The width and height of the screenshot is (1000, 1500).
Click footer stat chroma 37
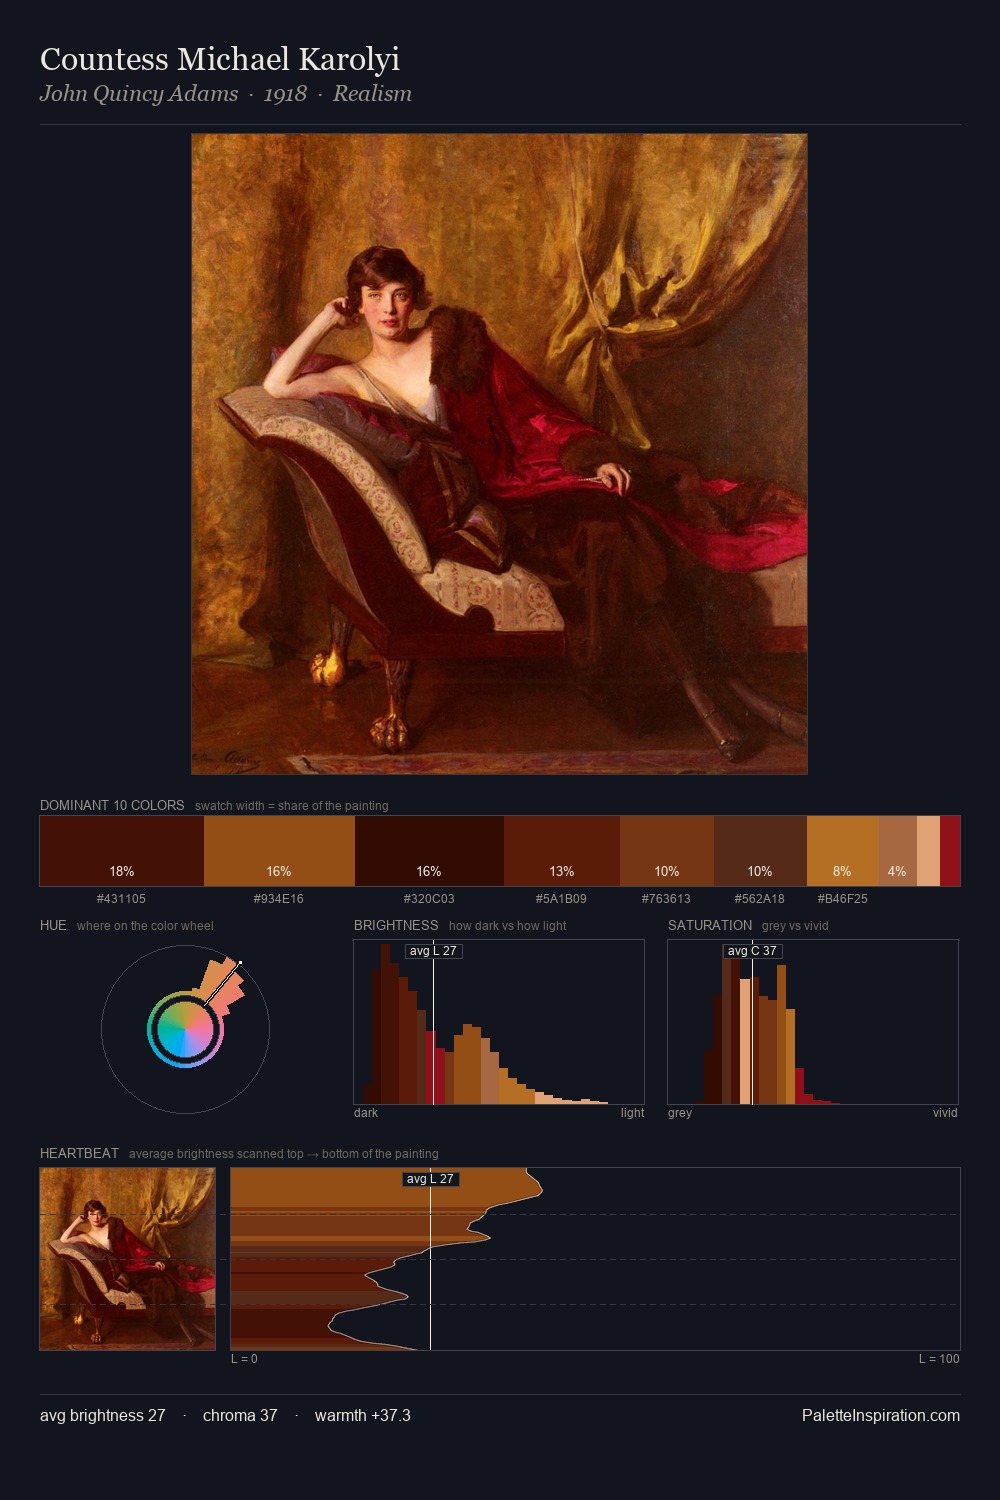pos(240,1416)
